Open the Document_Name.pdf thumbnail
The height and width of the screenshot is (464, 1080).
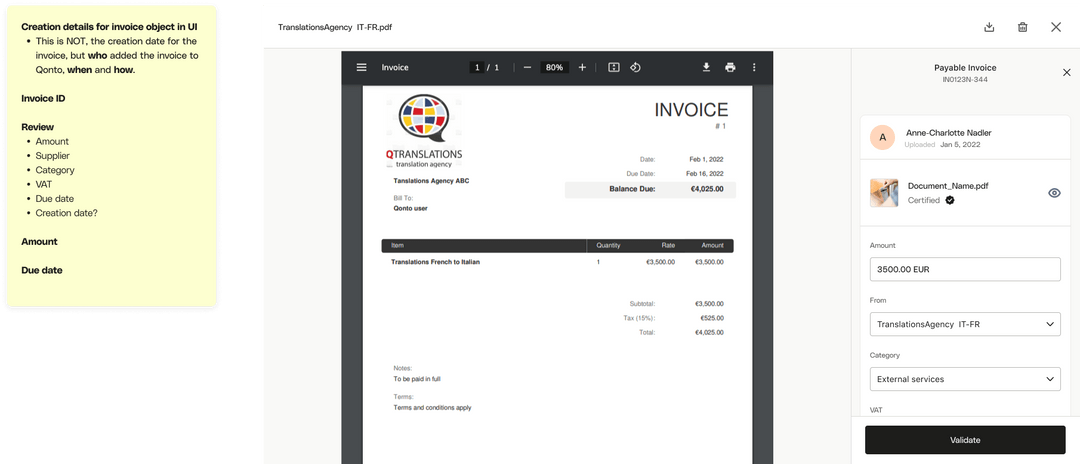pyautogui.click(x=884, y=193)
